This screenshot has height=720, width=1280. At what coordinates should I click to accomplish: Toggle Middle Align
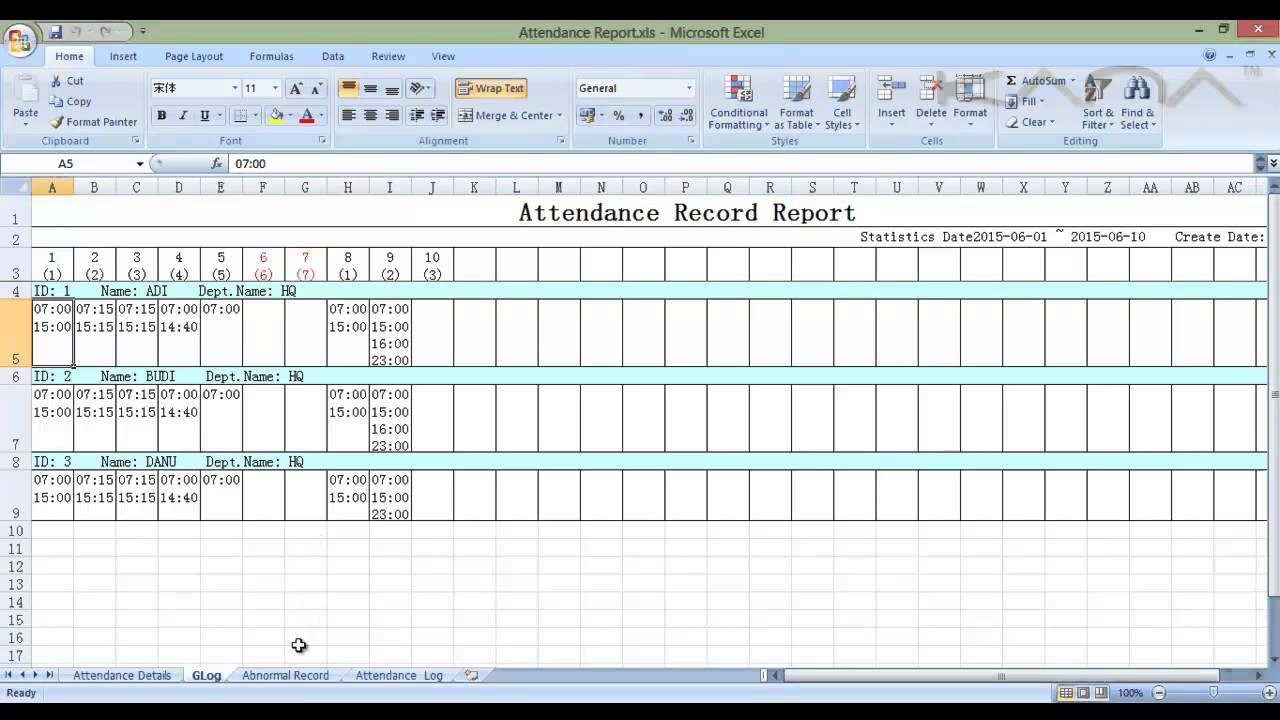[x=370, y=88]
